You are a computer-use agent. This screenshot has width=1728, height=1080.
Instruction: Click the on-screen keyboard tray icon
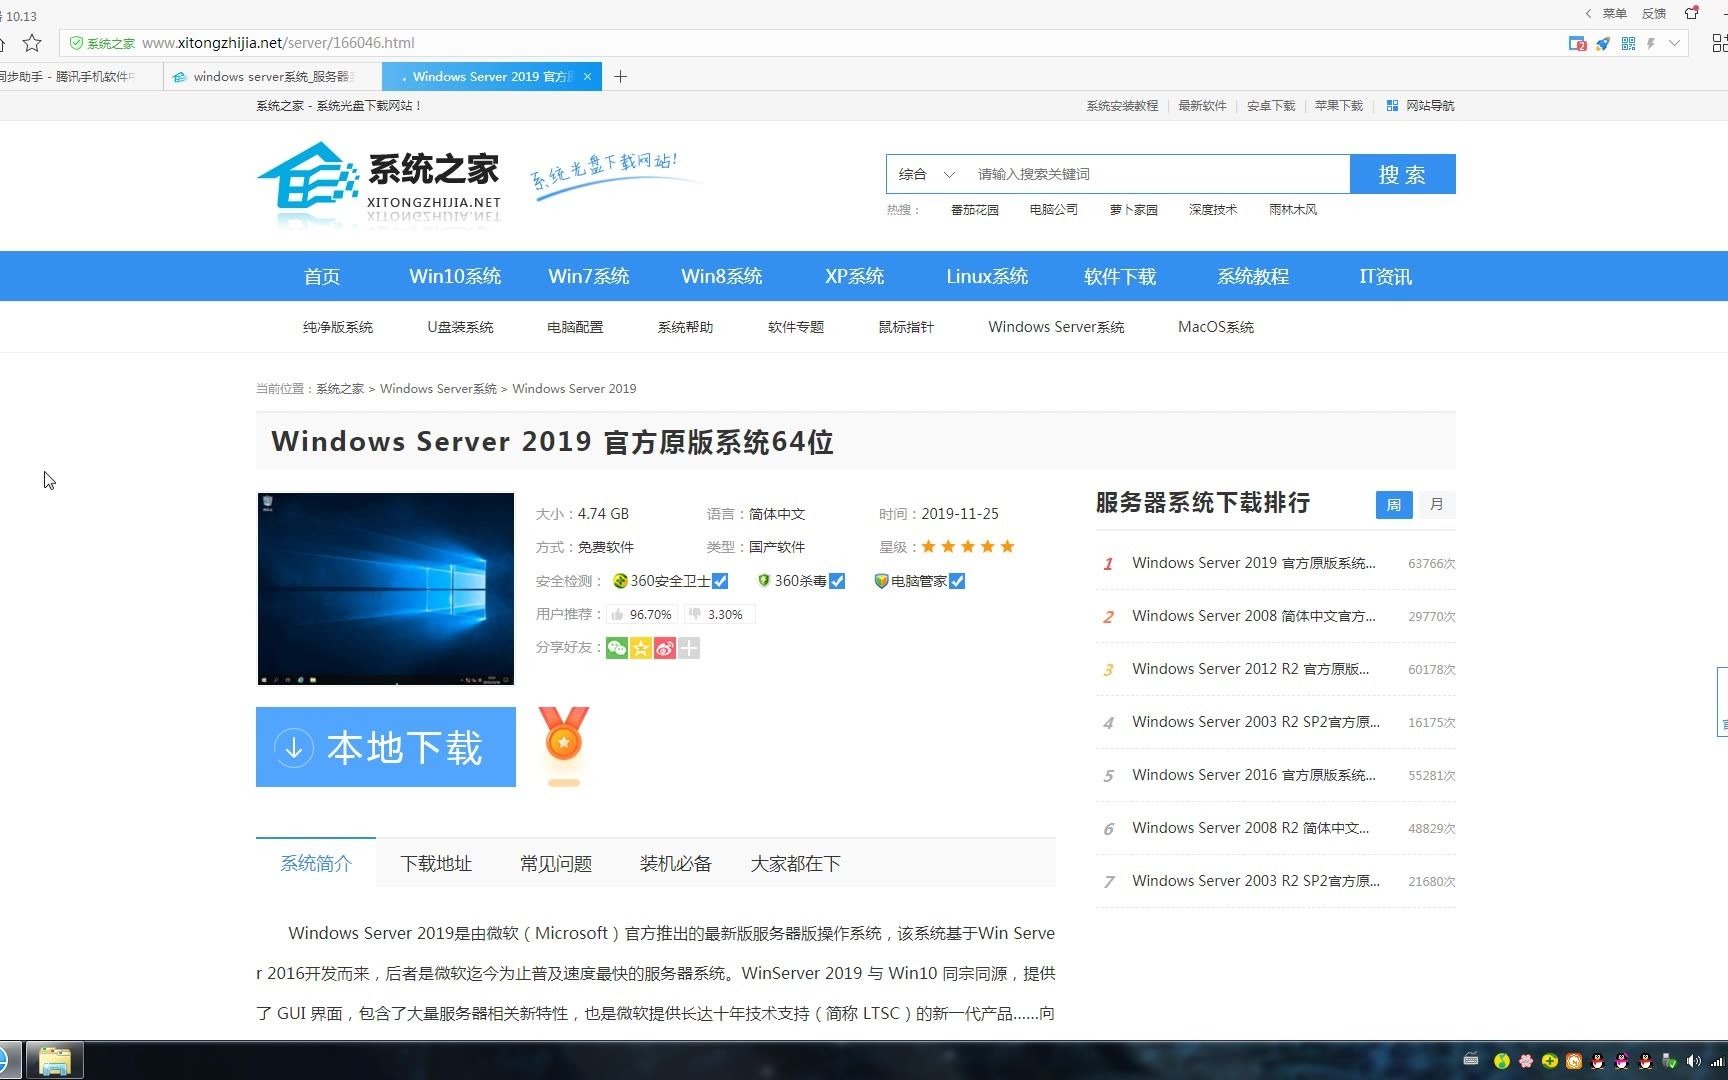[x=1470, y=1059]
